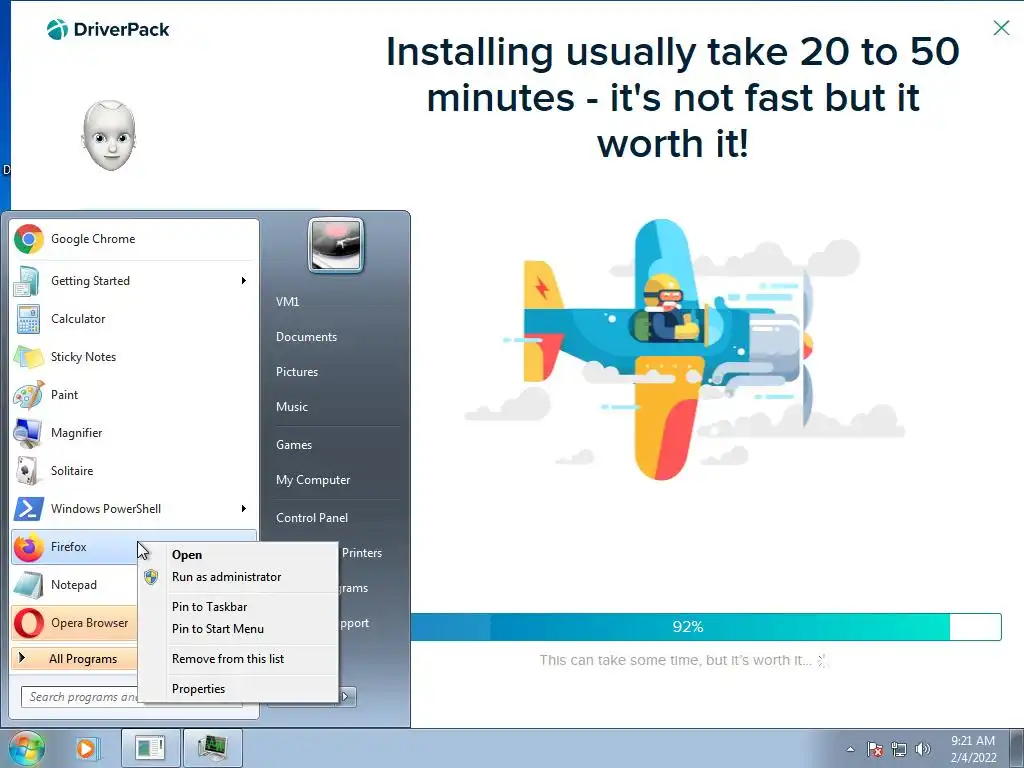This screenshot has height=768, width=1024.
Task: Choose Run as administrator
Action: point(239,577)
